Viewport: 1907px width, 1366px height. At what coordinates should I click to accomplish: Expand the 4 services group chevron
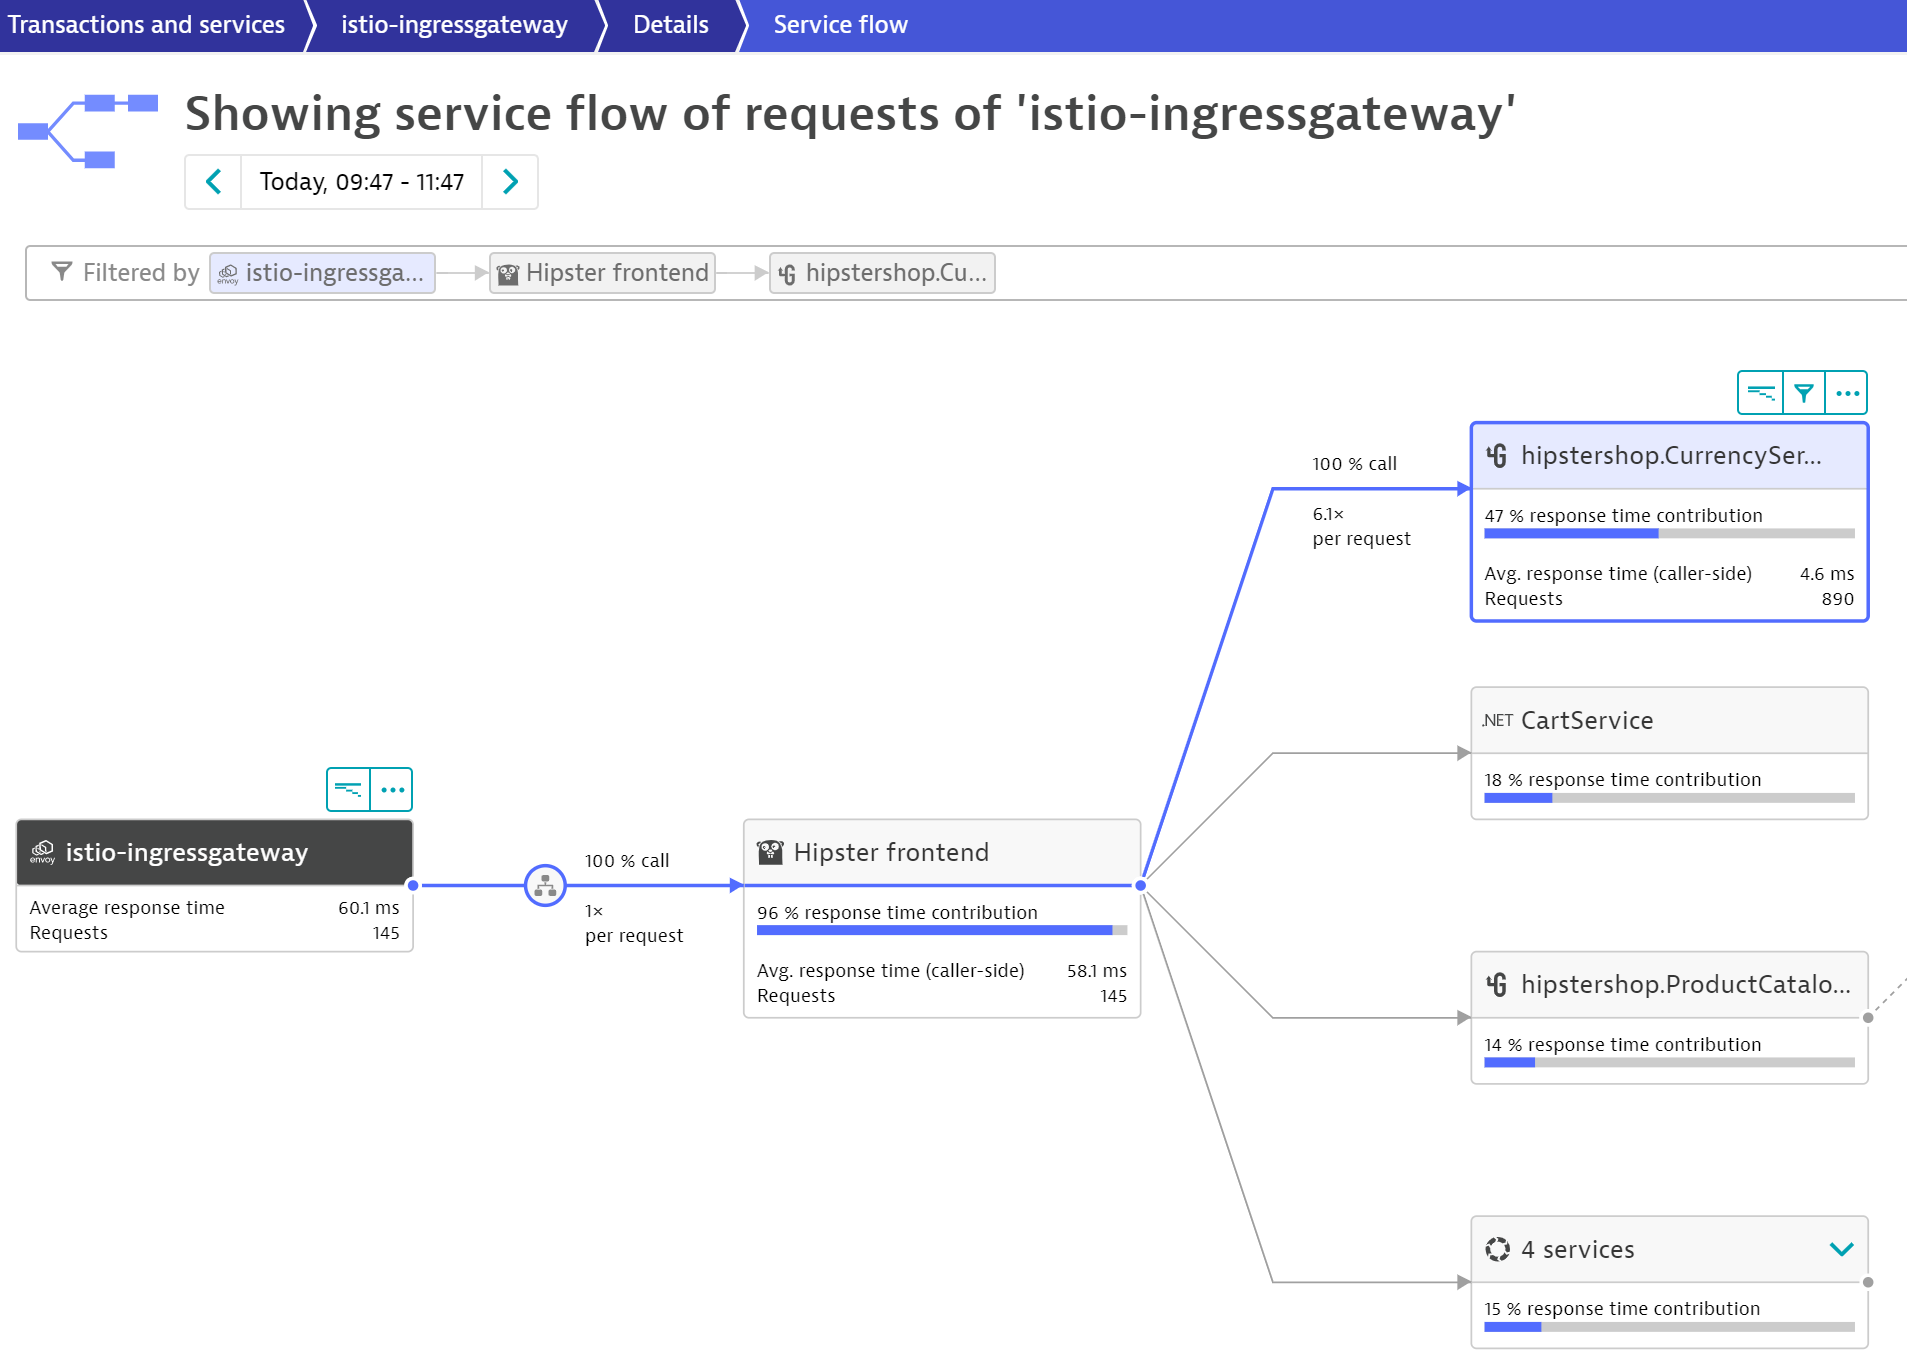pyautogui.click(x=1841, y=1249)
